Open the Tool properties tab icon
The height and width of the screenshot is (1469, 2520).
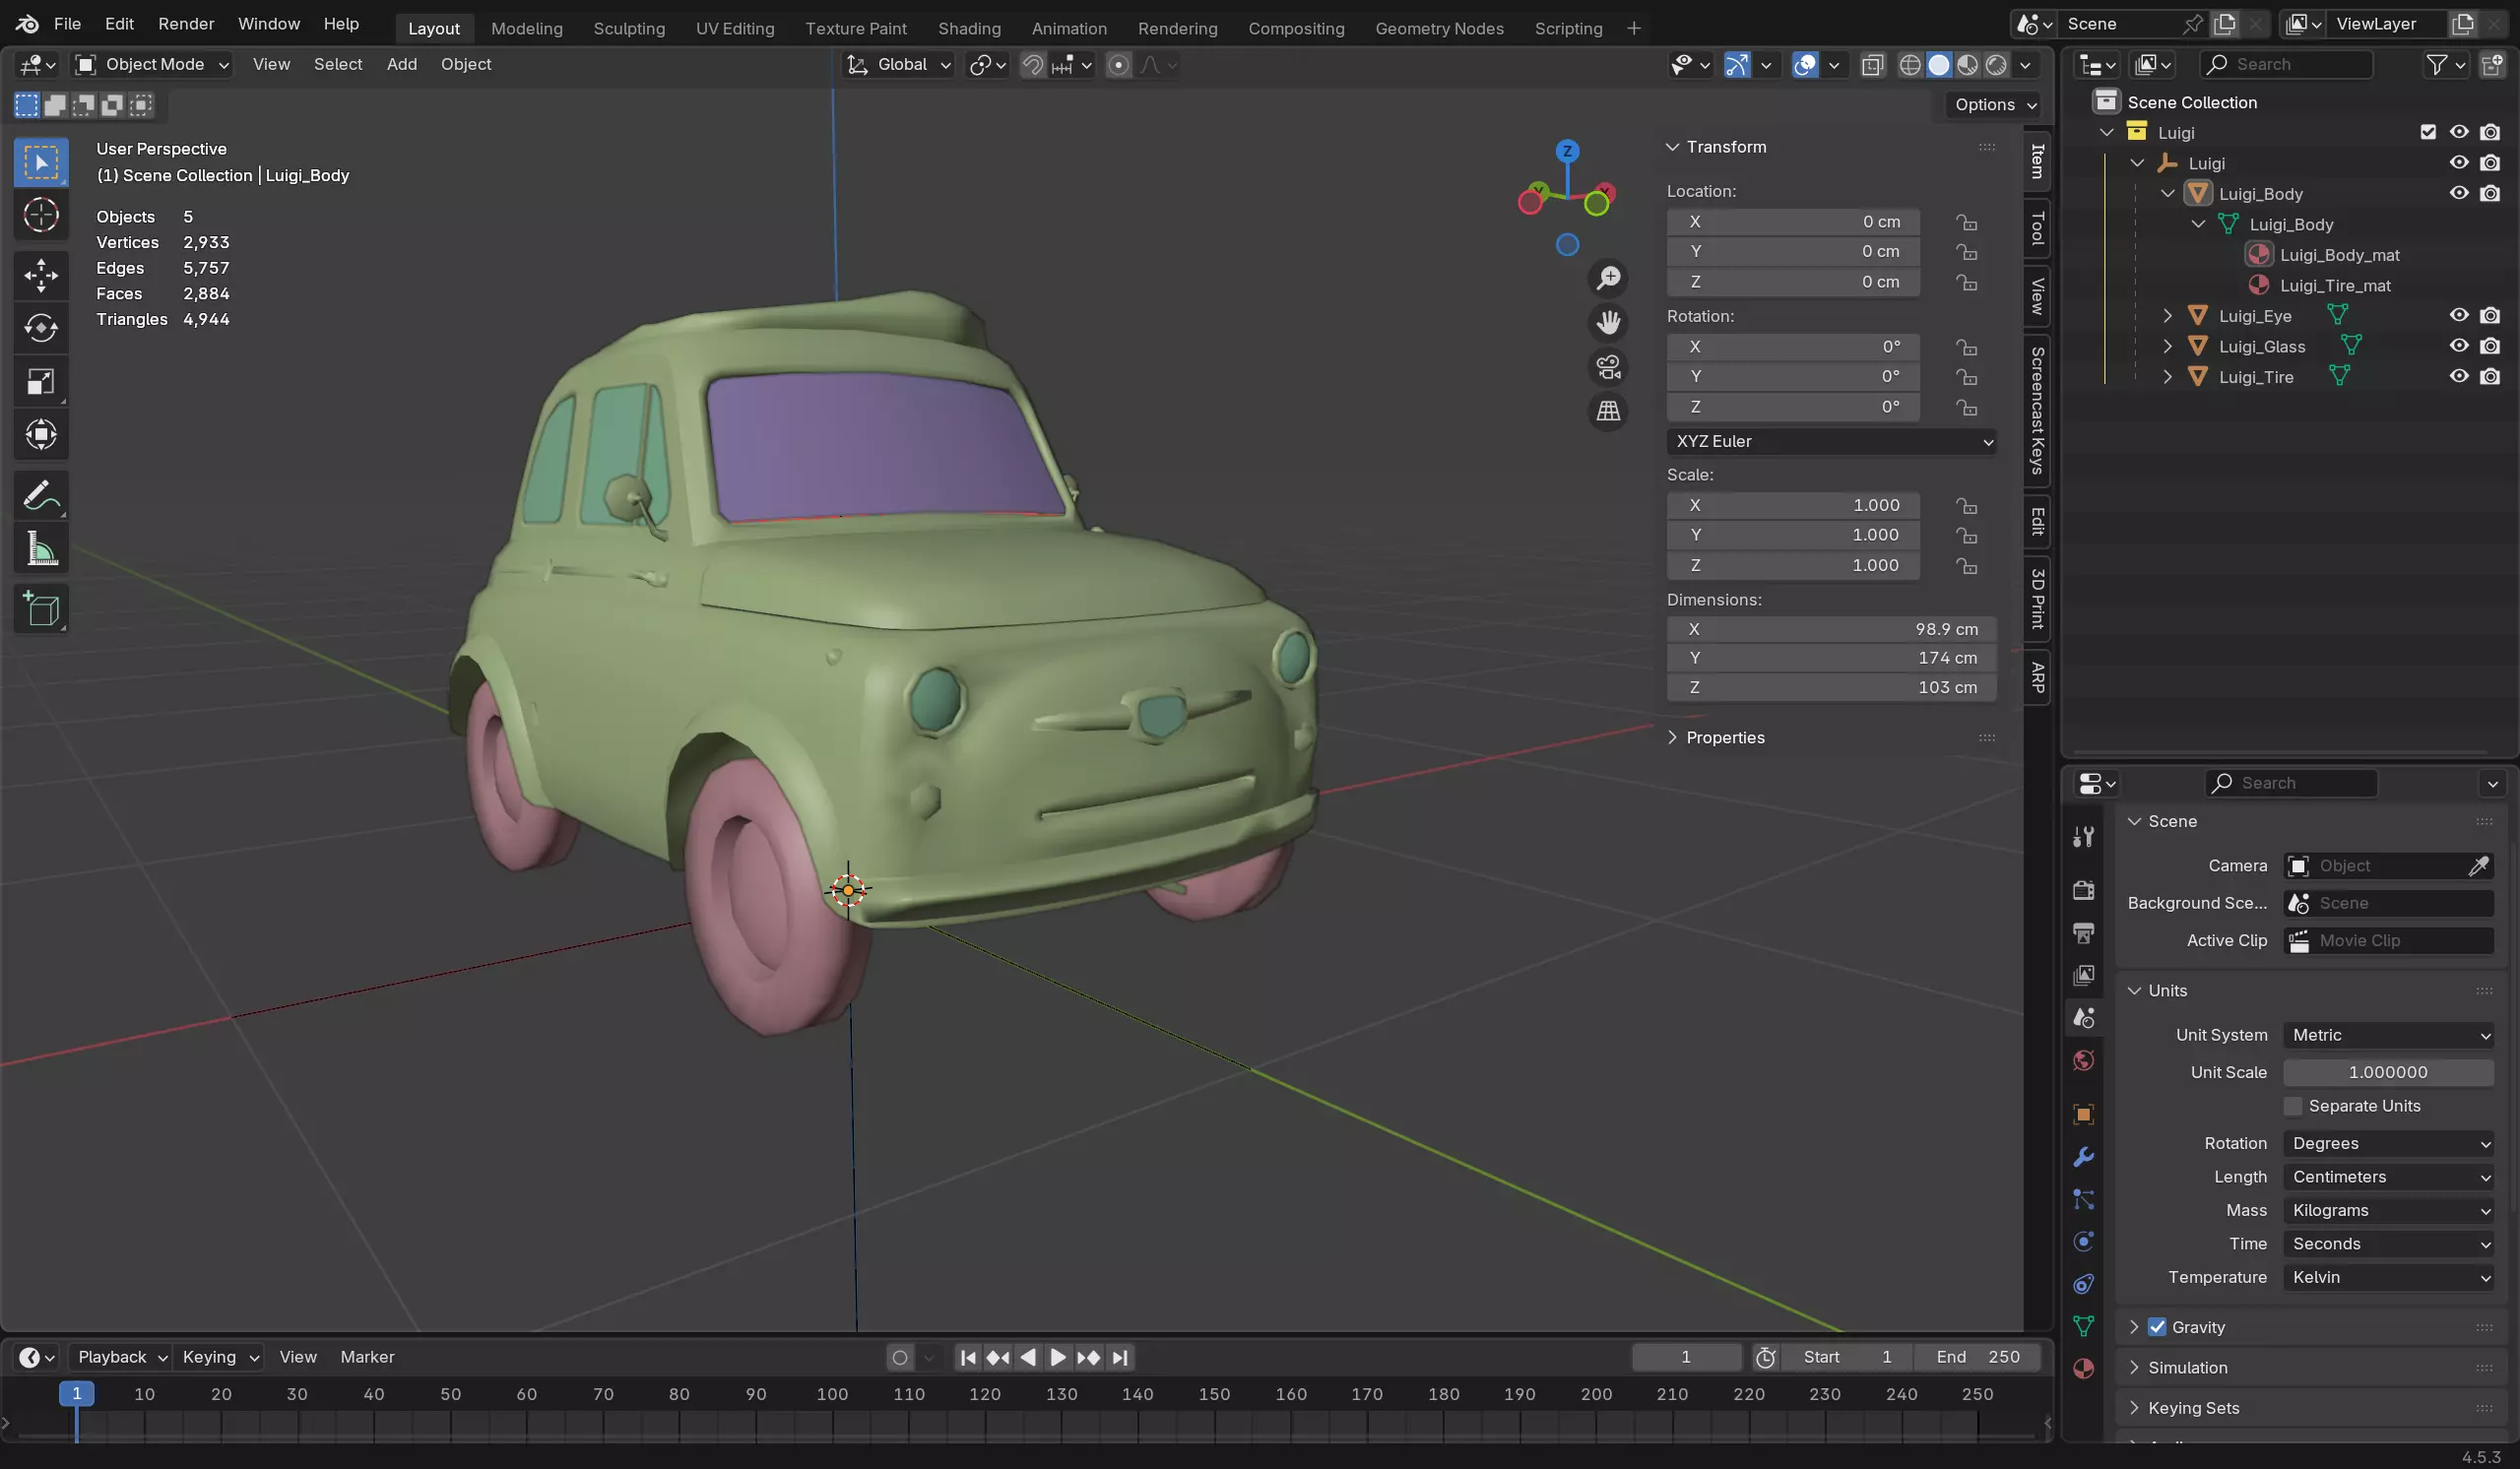[x=2084, y=836]
